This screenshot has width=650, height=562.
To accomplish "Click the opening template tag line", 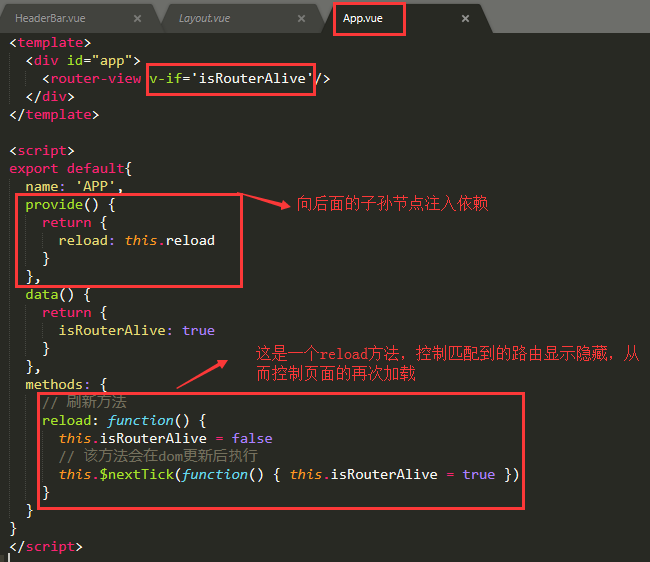I will pos(50,43).
